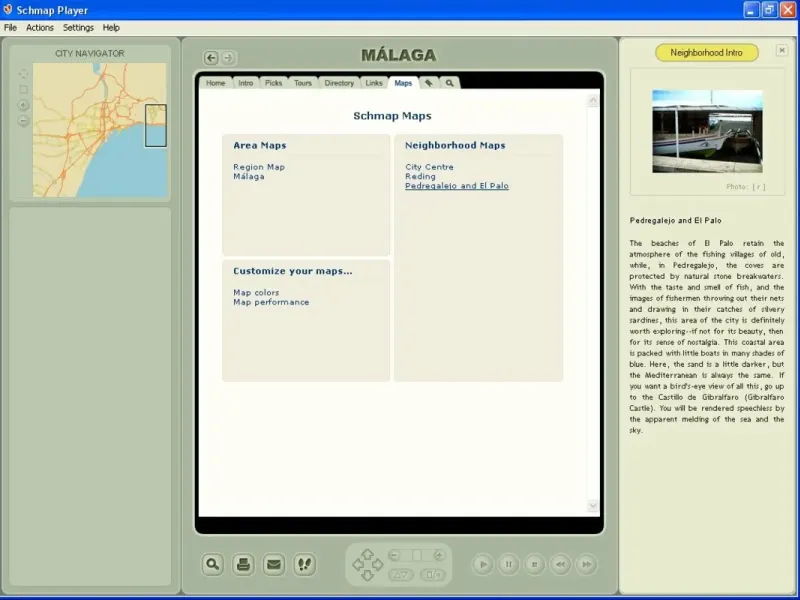Screen dimensions: 800x600
Task: Switch to the Links tab
Action: 374,83
